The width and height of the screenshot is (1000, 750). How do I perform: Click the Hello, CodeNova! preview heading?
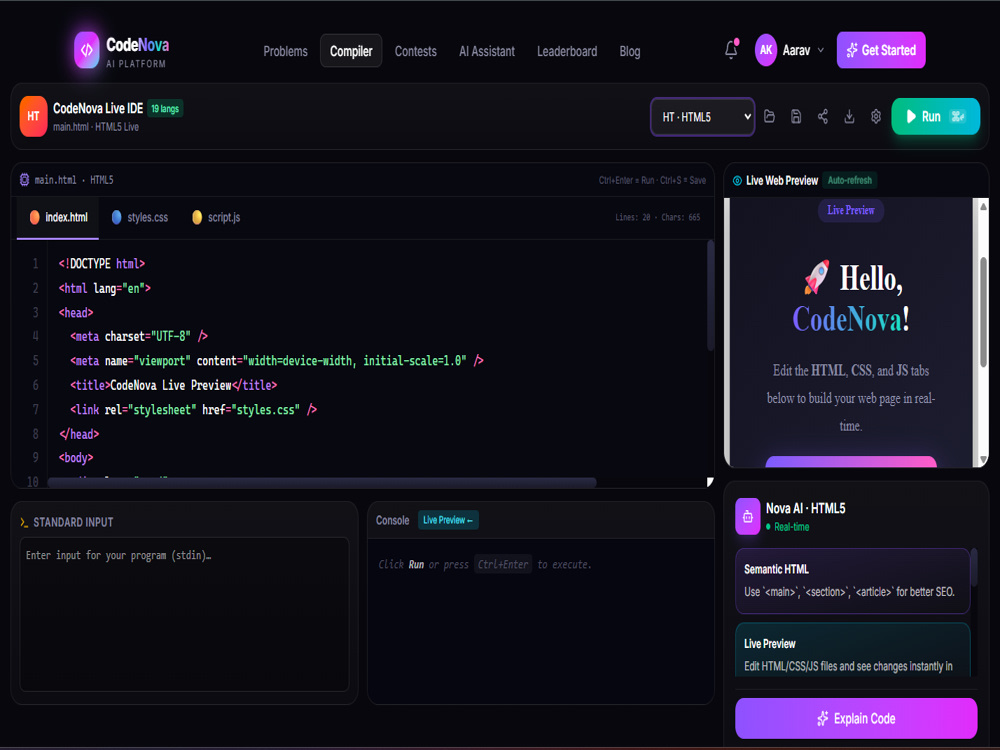[x=851, y=298]
